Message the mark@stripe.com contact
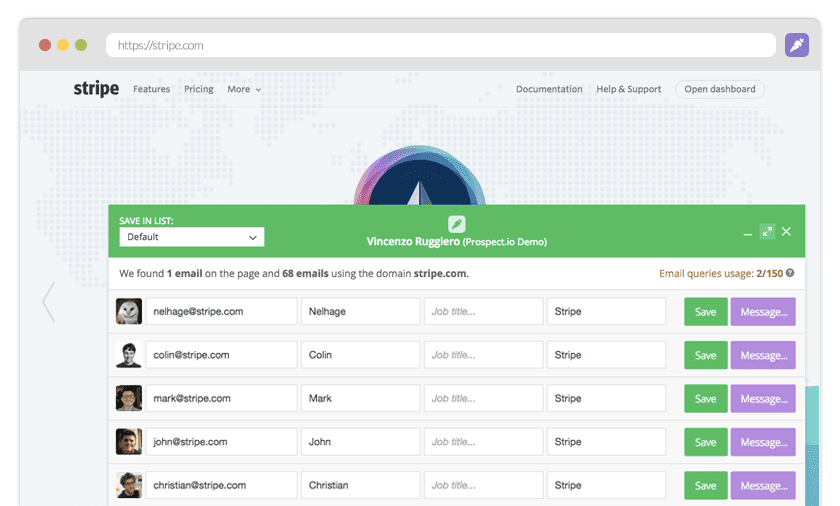Screen dimensions: 840x506 tap(763, 398)
